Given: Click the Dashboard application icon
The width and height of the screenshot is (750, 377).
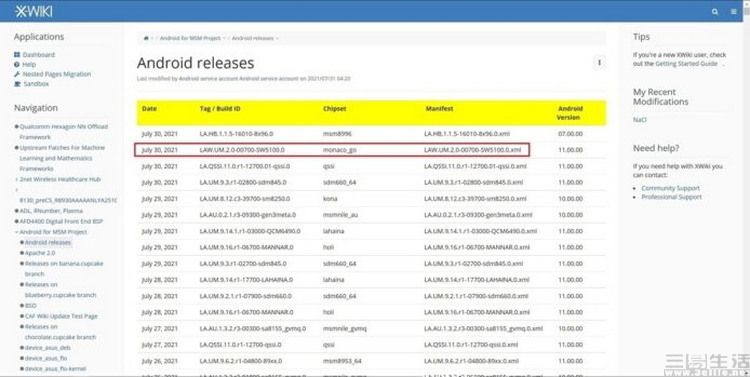Looking at the screenshot, I should (x=17, y=55).
